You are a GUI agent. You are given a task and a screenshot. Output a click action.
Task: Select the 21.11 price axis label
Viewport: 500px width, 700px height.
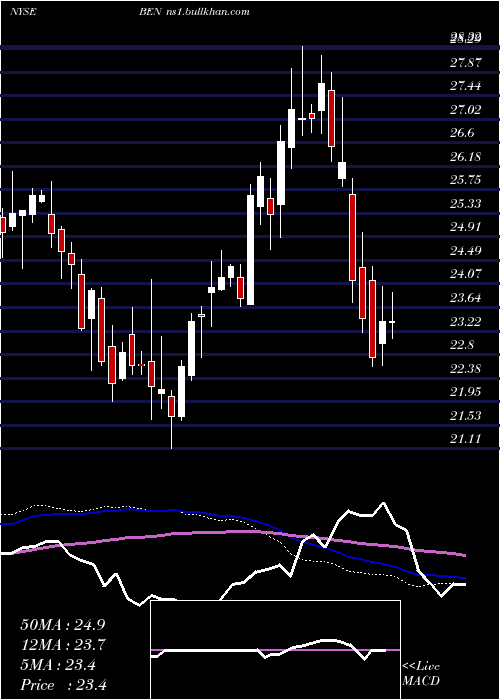466,439
